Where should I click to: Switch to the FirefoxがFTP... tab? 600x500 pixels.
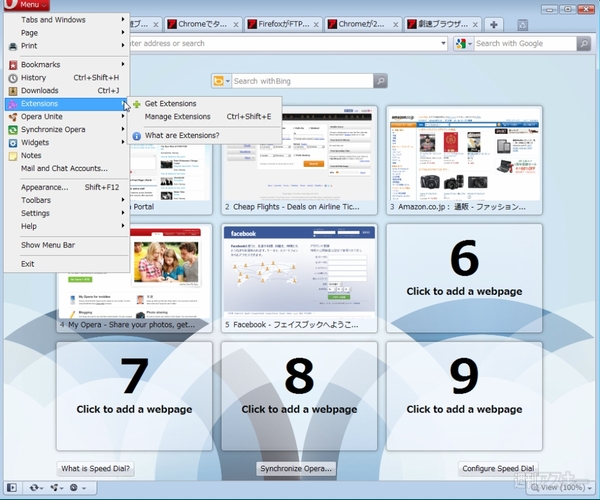[283, 24]
